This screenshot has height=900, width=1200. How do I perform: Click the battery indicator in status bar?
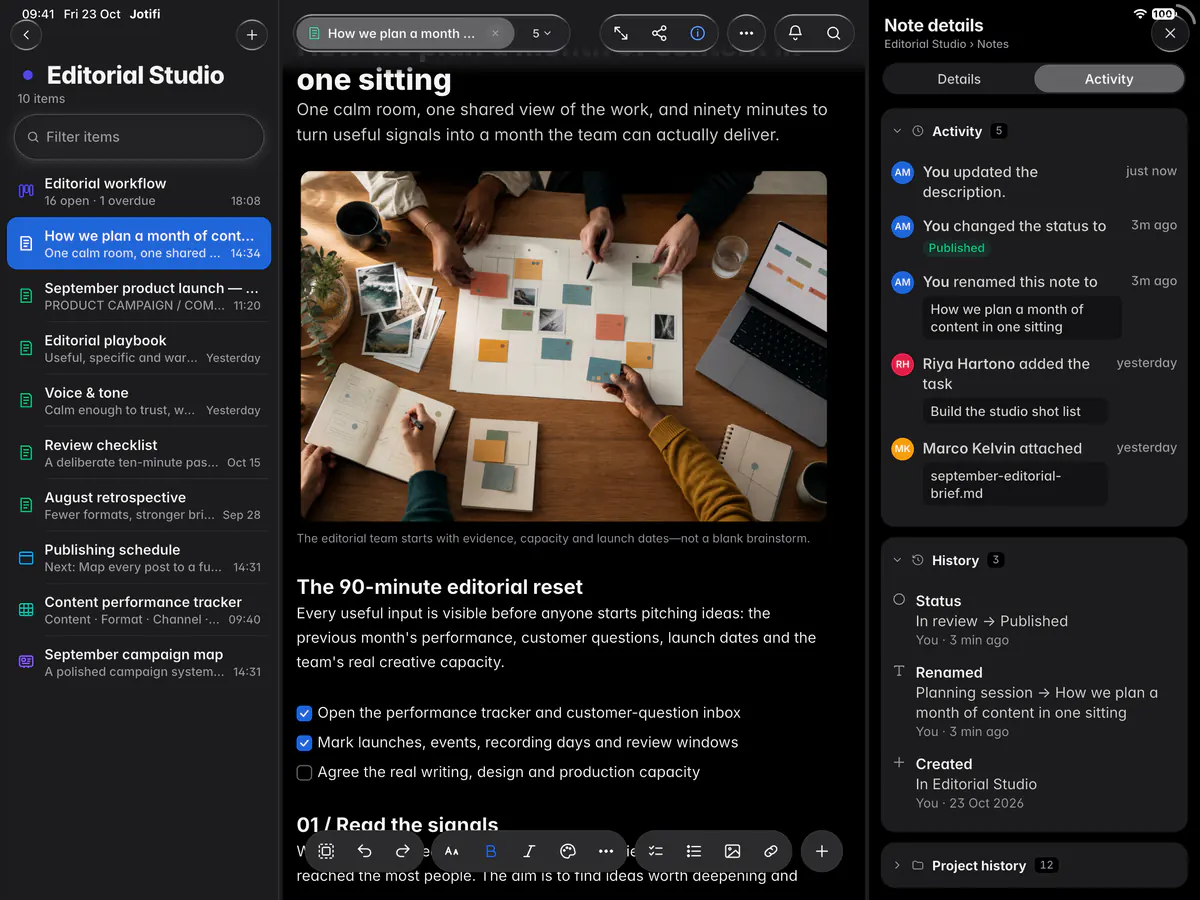click(x=1164, y=14)
